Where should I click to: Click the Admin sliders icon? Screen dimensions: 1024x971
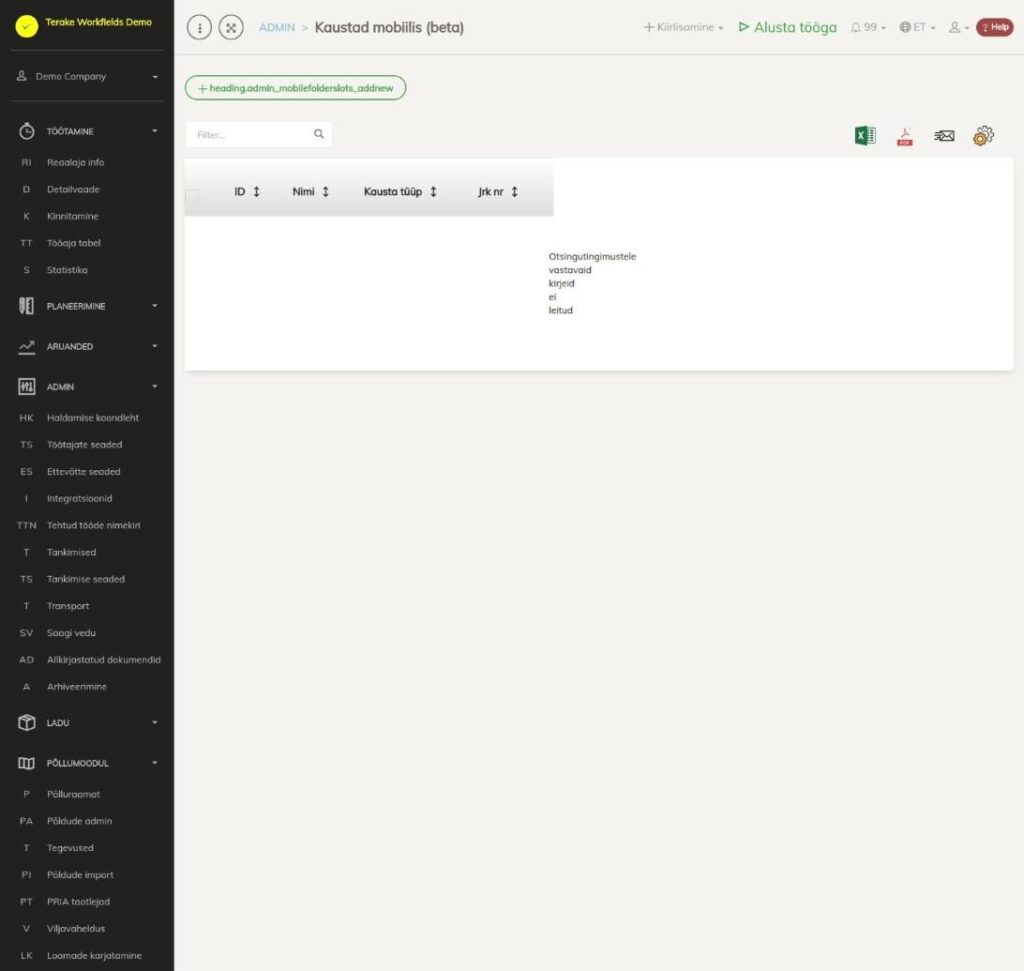pos(26,387)
